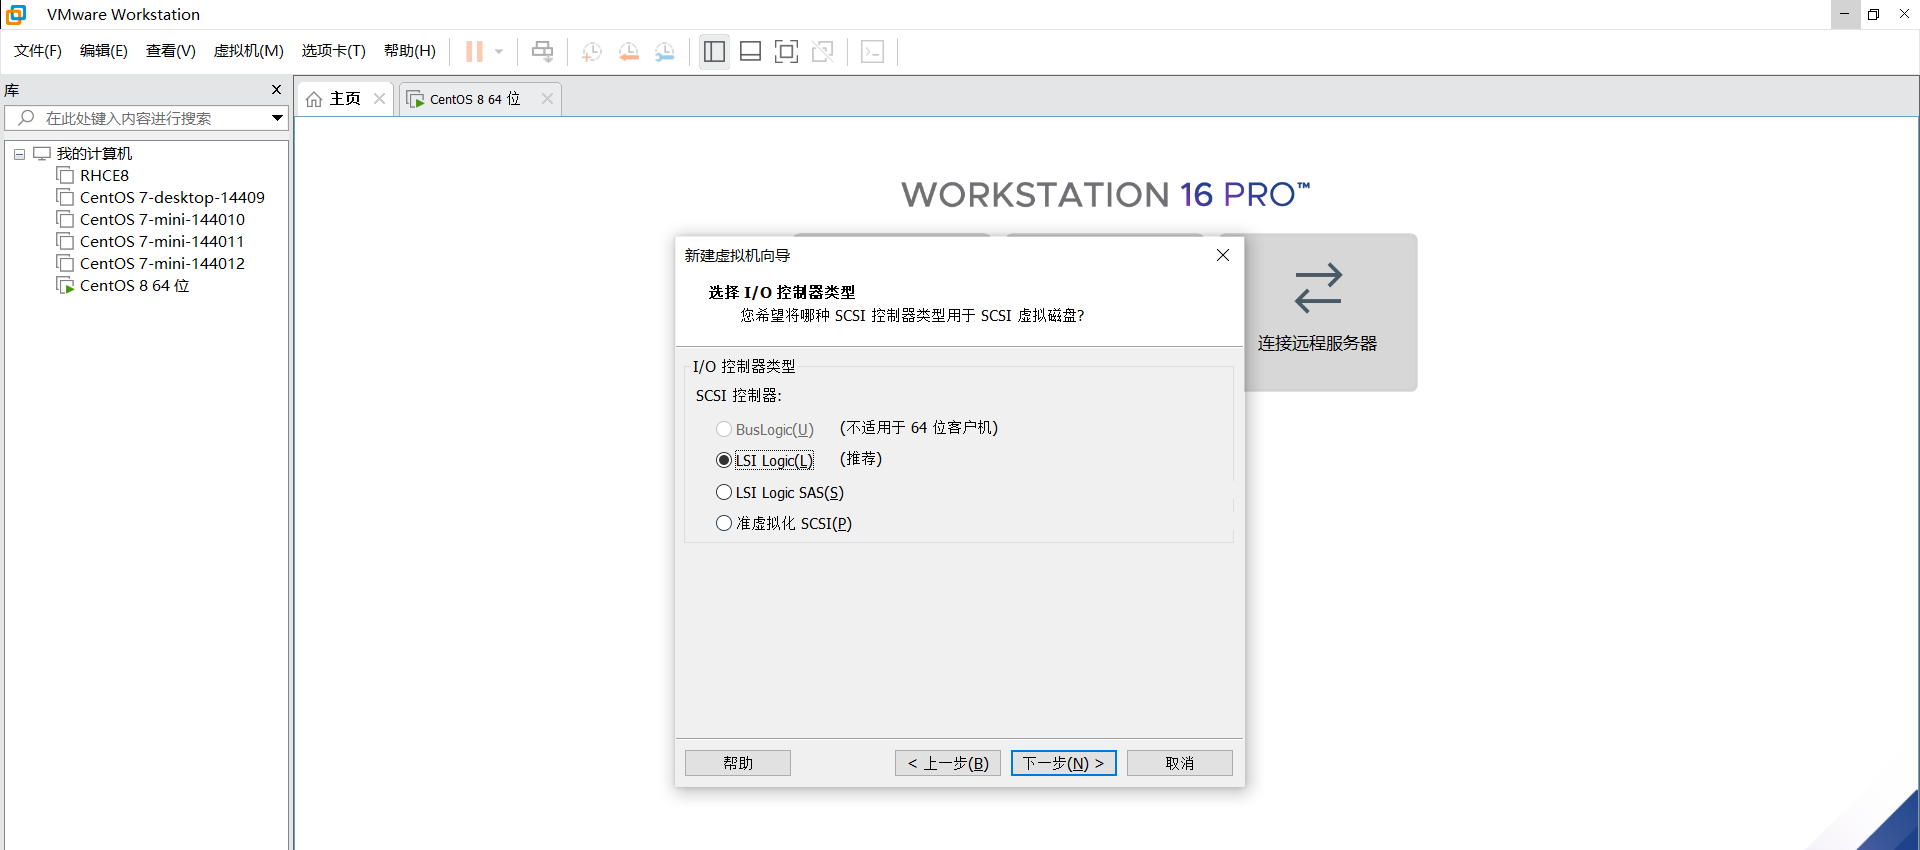Select CentOS 7-mini-144010 in library
This screenshot has width=1920, height=850.
[162, 219]
